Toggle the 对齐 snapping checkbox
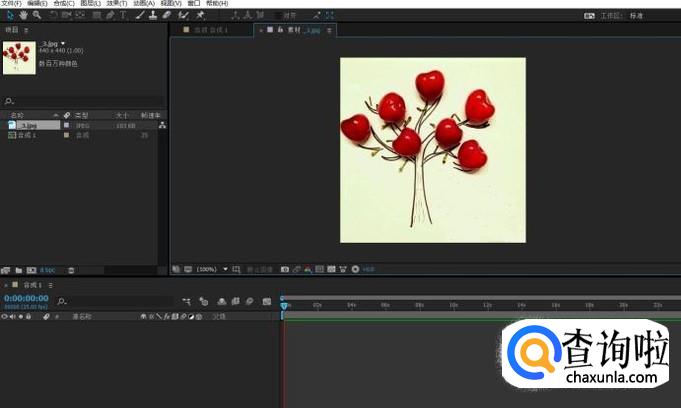This screenshot has height=408, width=681. tap(277, 16)
